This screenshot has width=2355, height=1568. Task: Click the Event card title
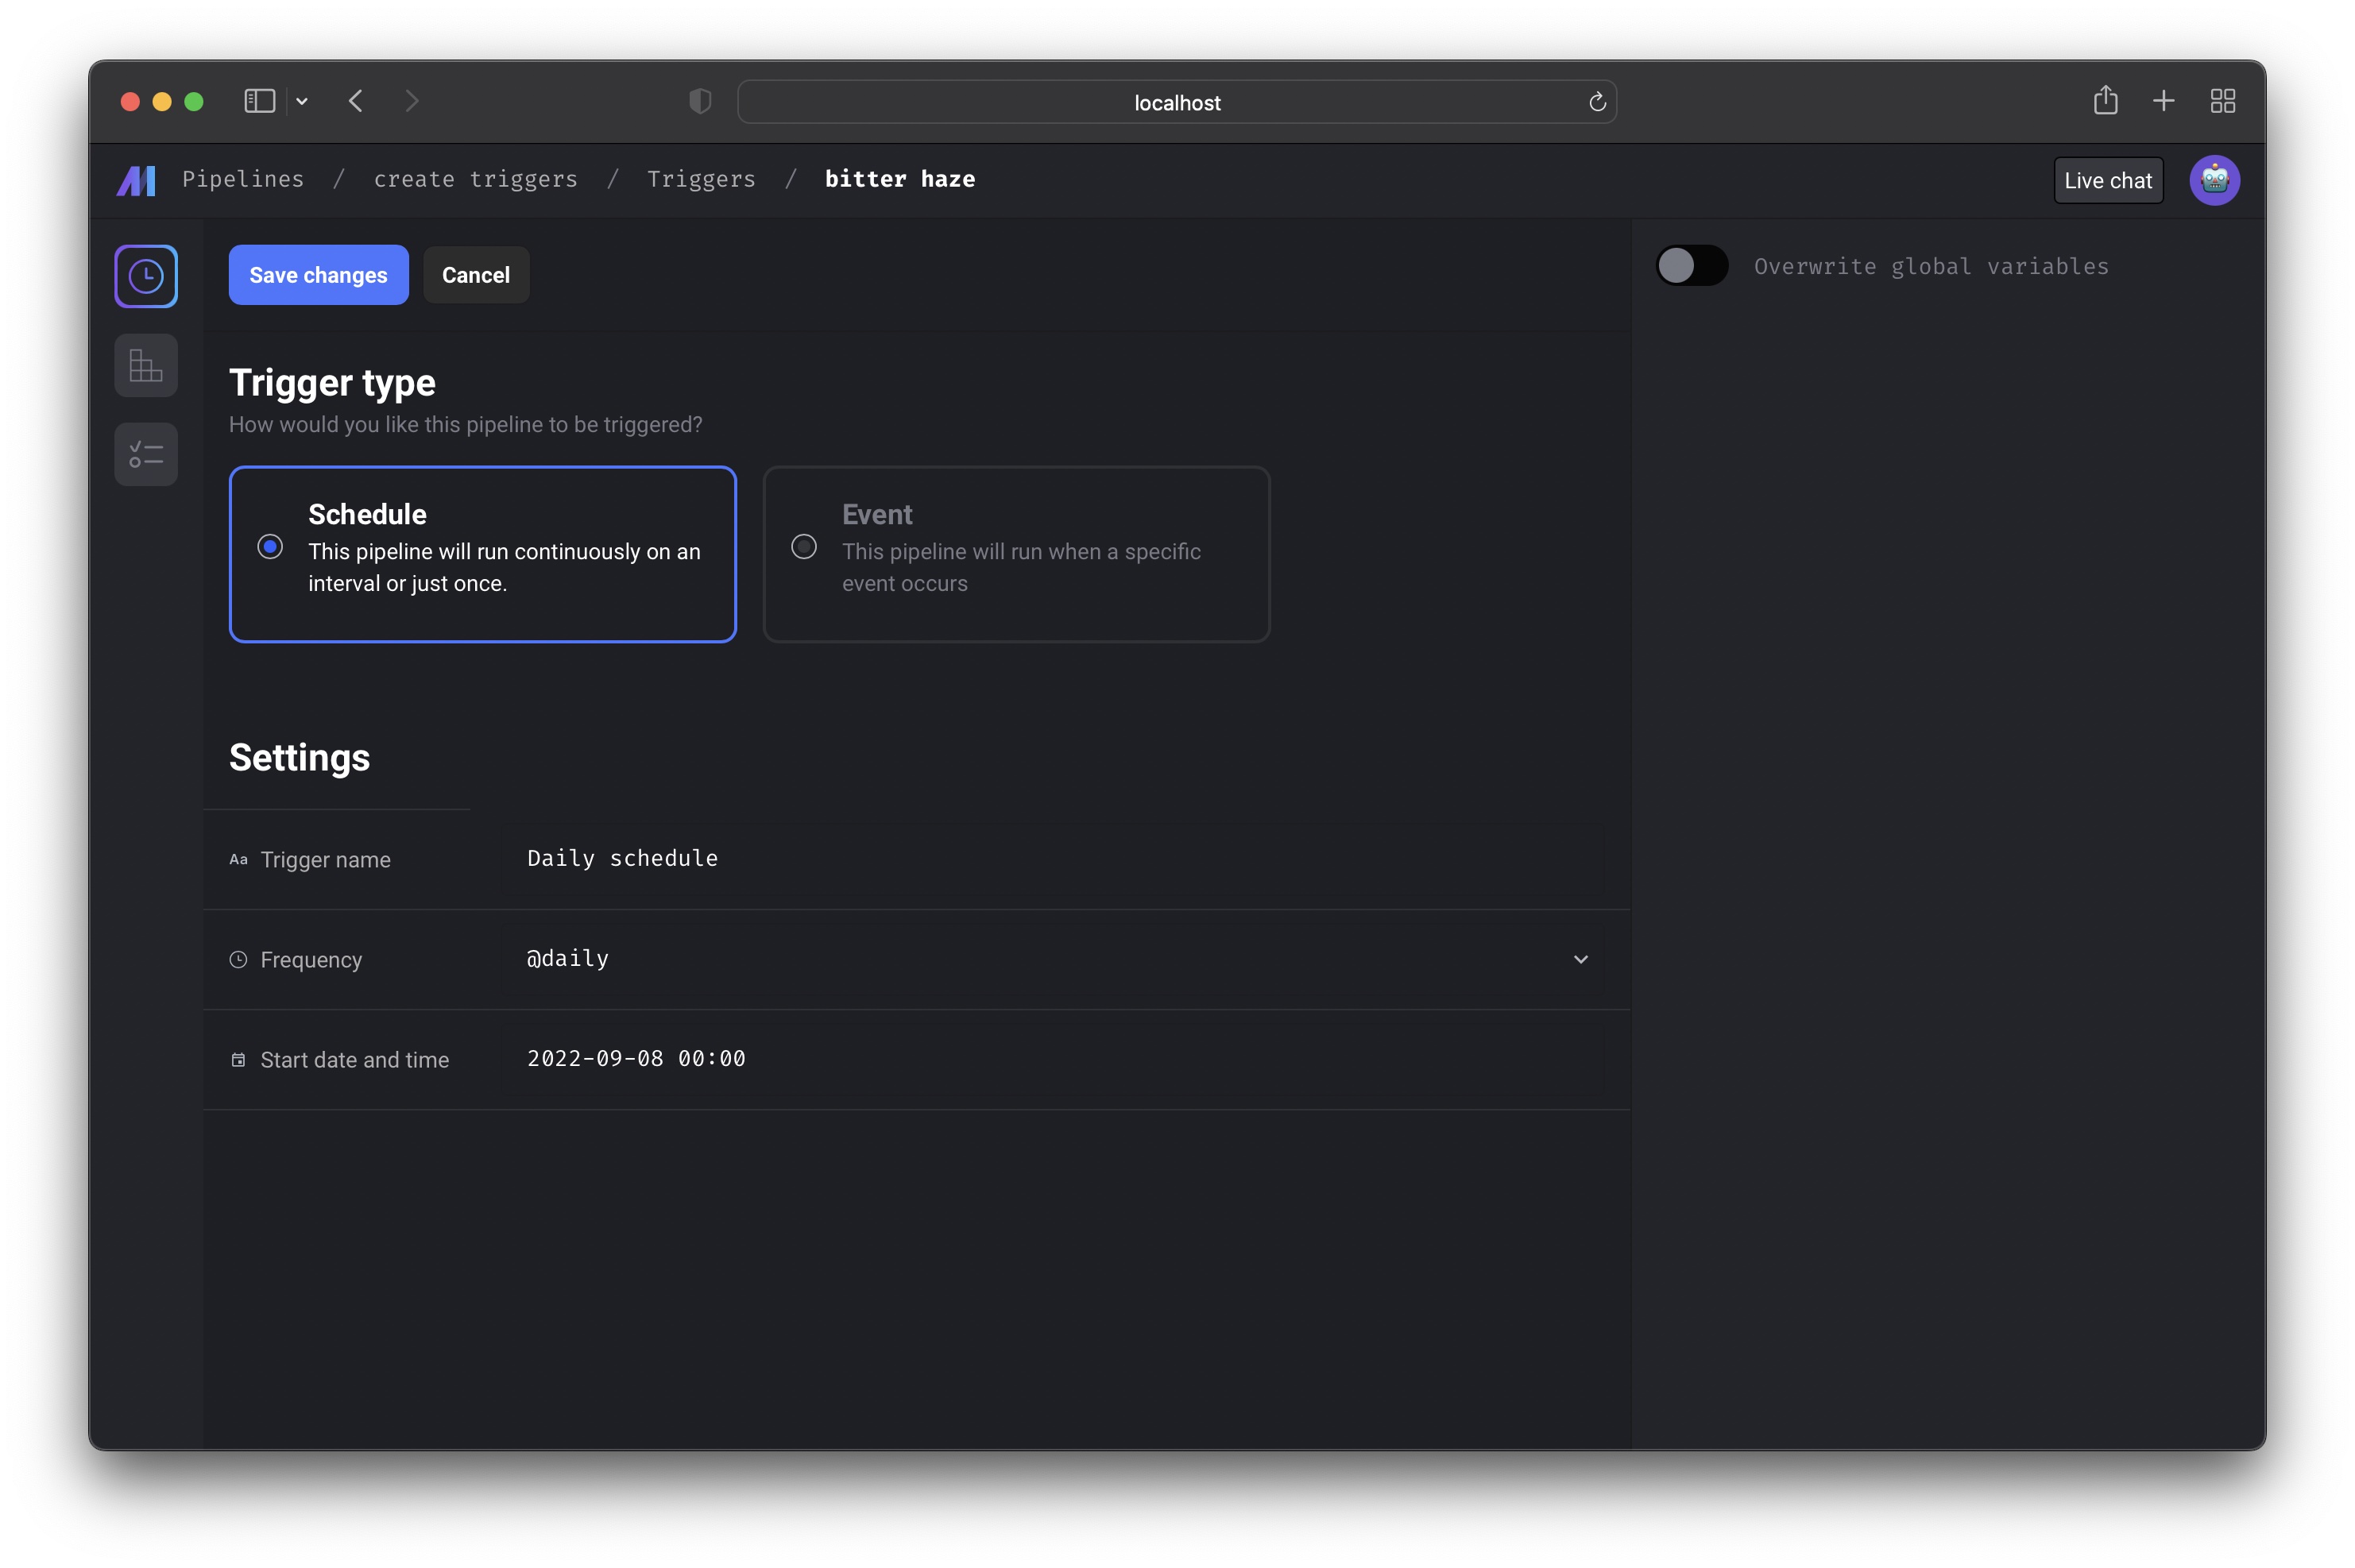pos(877,514)
